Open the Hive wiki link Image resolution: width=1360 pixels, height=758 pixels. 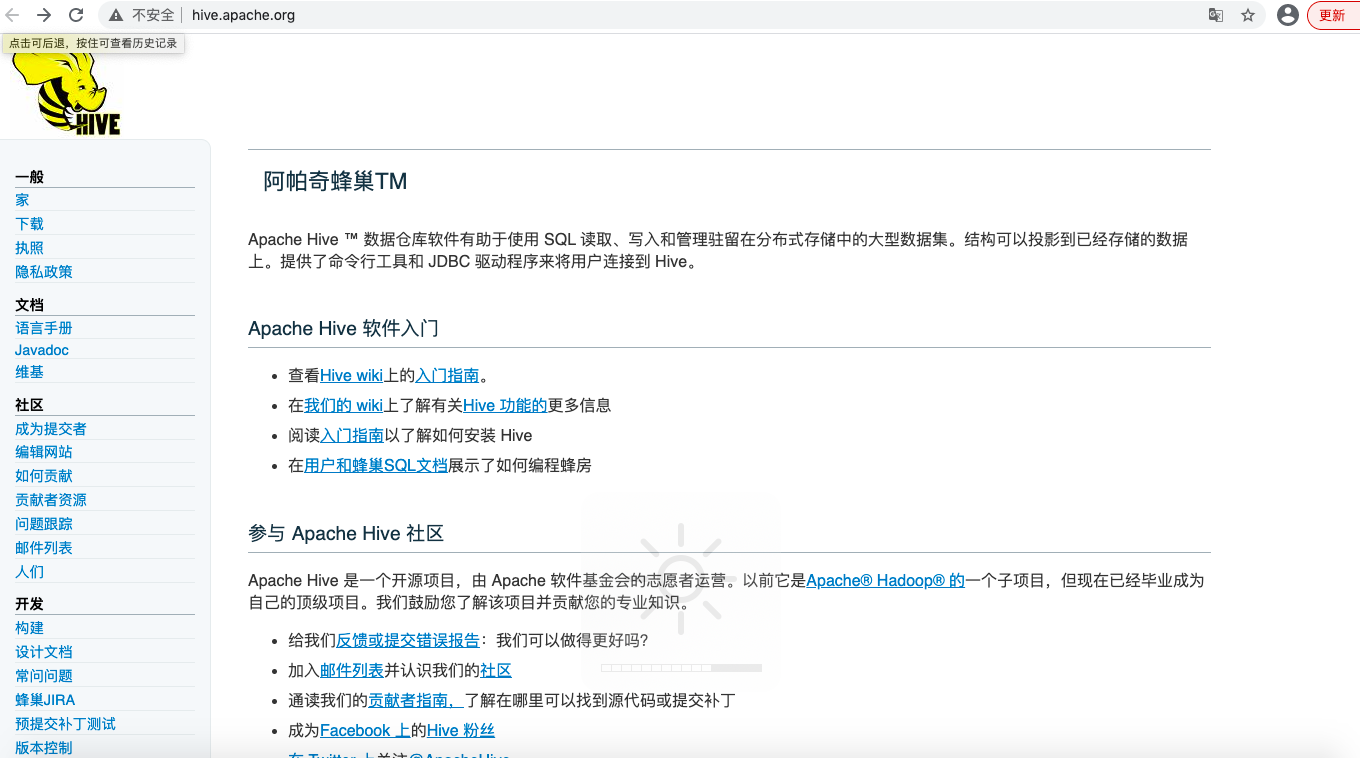351,375
